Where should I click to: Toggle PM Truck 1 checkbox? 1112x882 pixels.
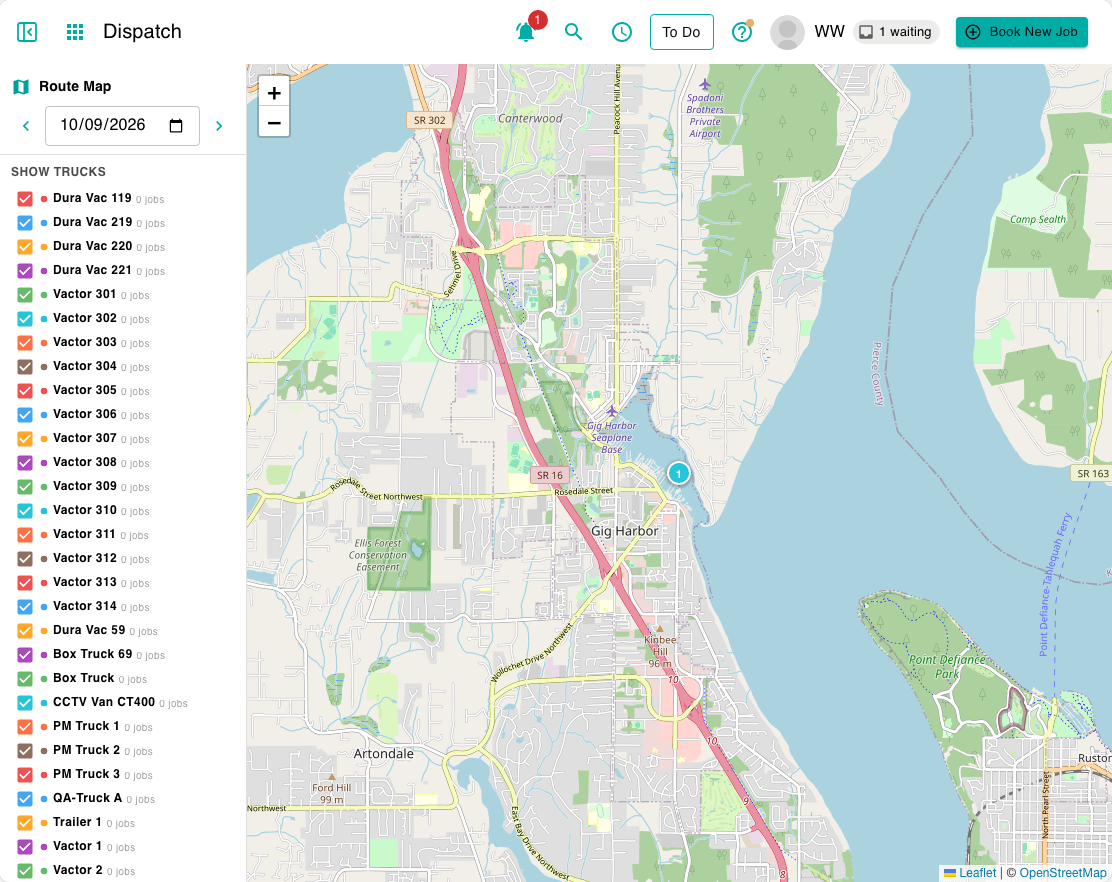tap(25, 727)
